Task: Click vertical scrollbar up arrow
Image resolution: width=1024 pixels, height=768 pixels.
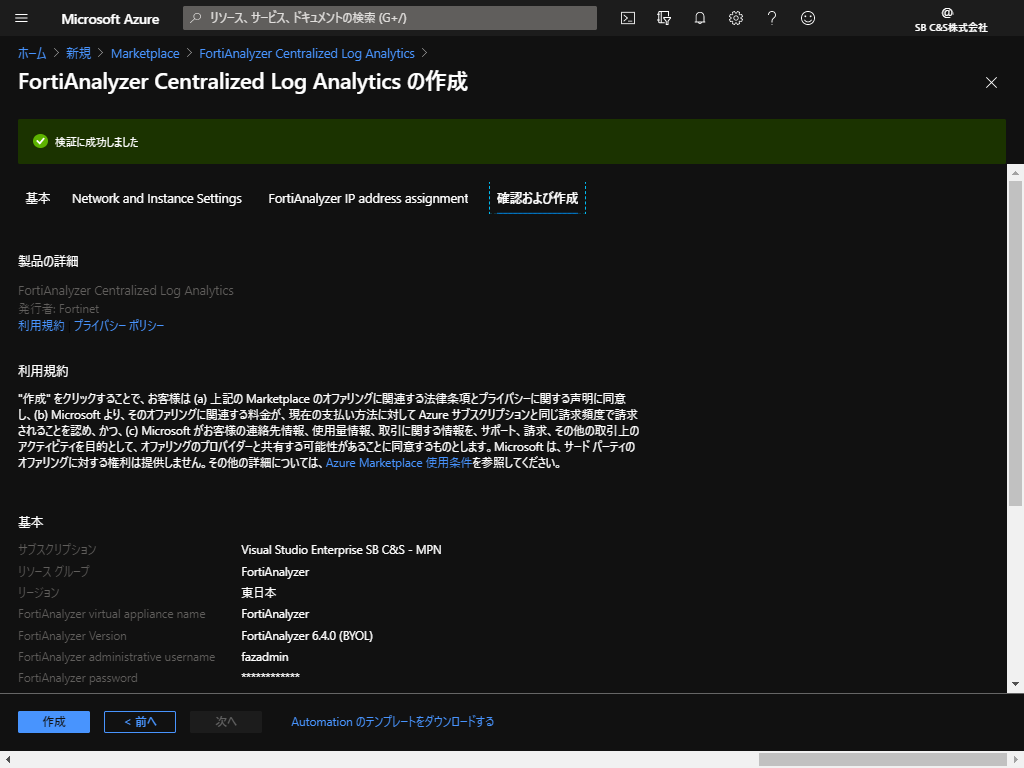Action: tap(1015, 172)
